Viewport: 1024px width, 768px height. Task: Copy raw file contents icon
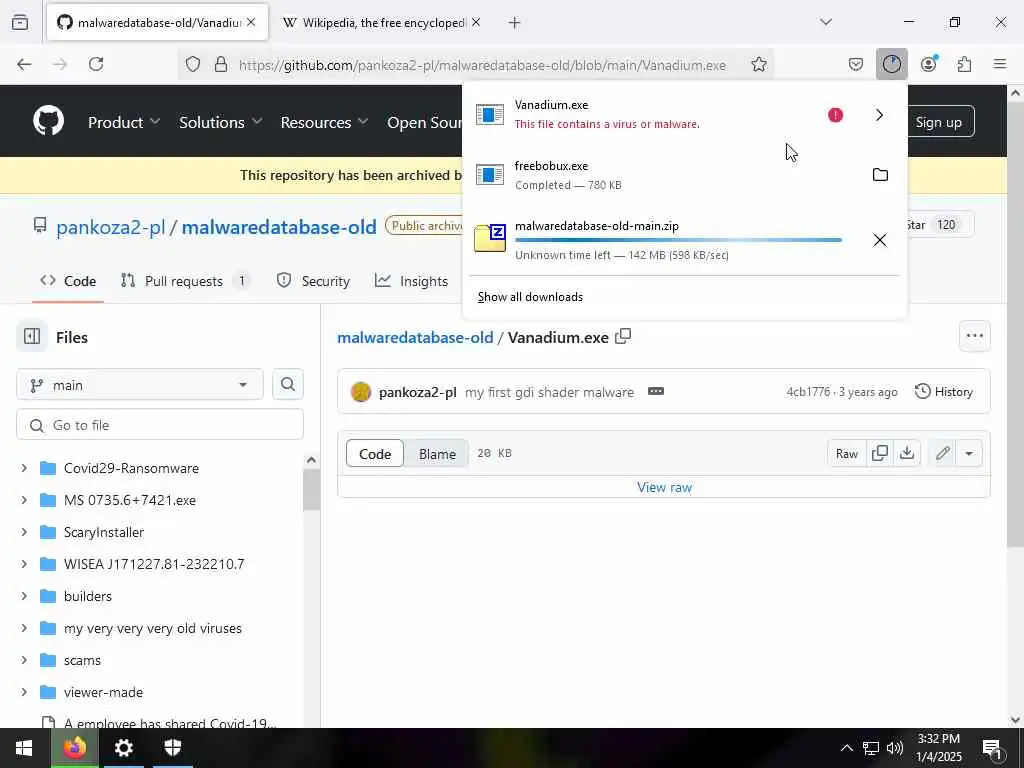880,453
